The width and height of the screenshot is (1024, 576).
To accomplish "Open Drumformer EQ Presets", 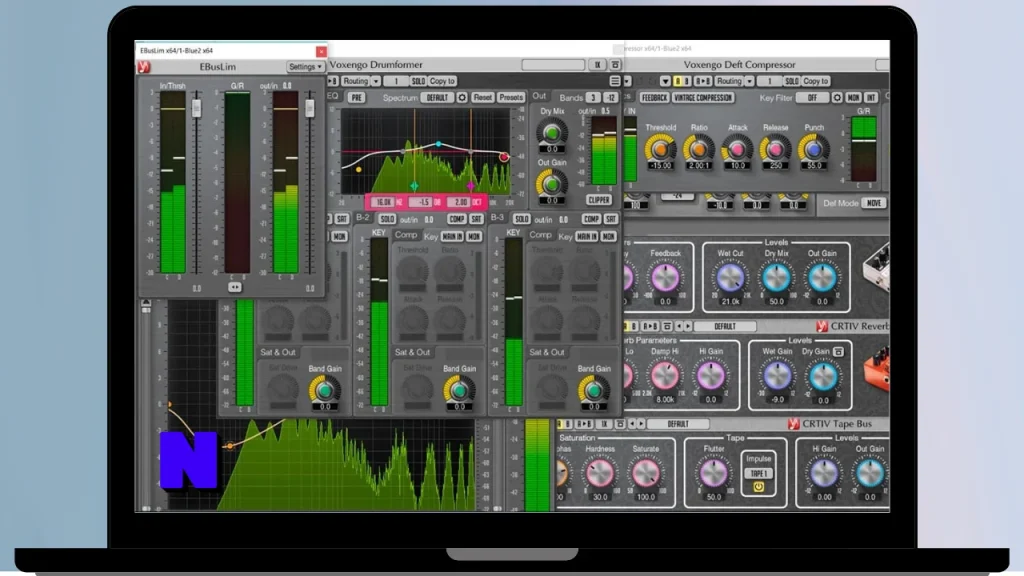I will [x=511, y=97].
